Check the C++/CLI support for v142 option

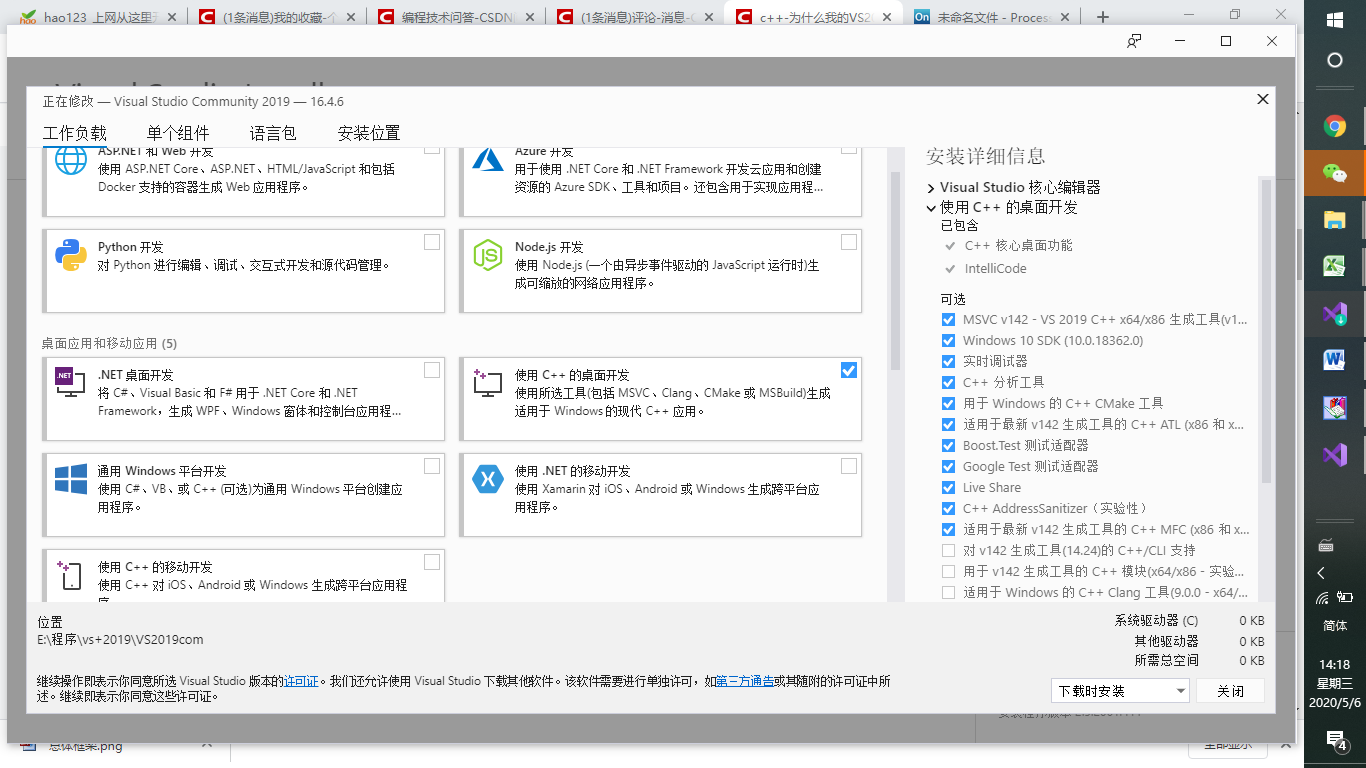[948, 551]
